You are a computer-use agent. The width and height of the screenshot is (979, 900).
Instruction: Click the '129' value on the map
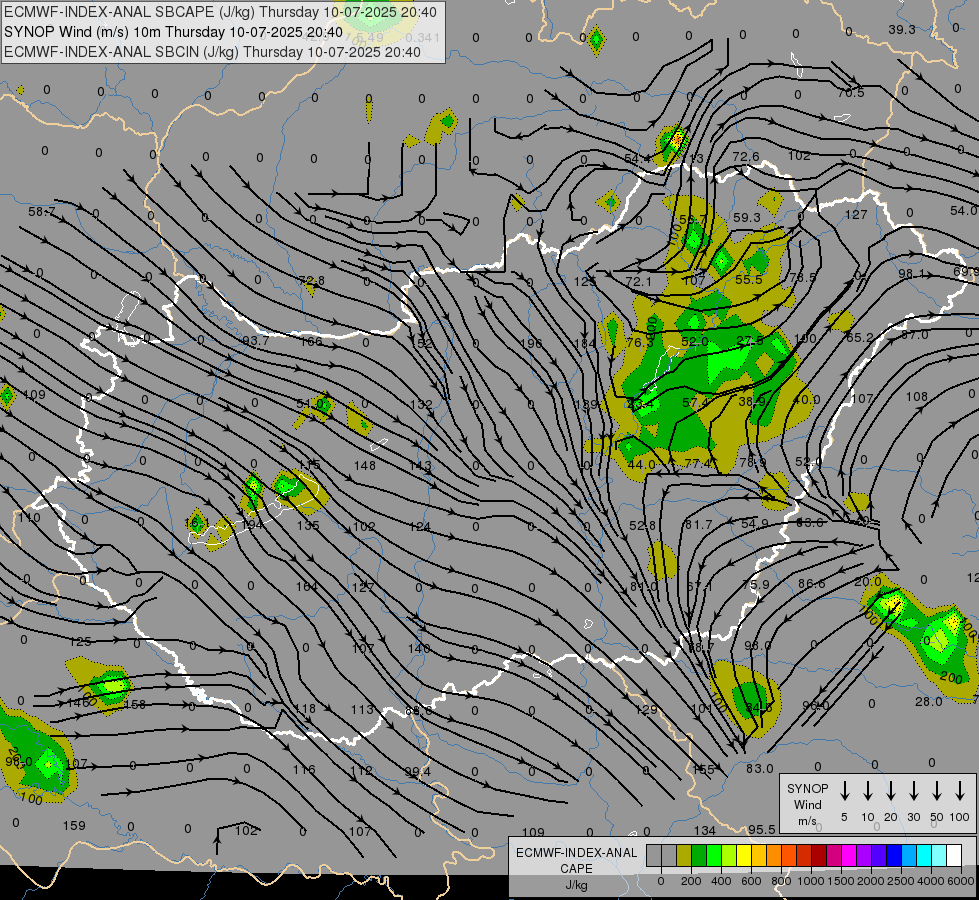point(646,710)
